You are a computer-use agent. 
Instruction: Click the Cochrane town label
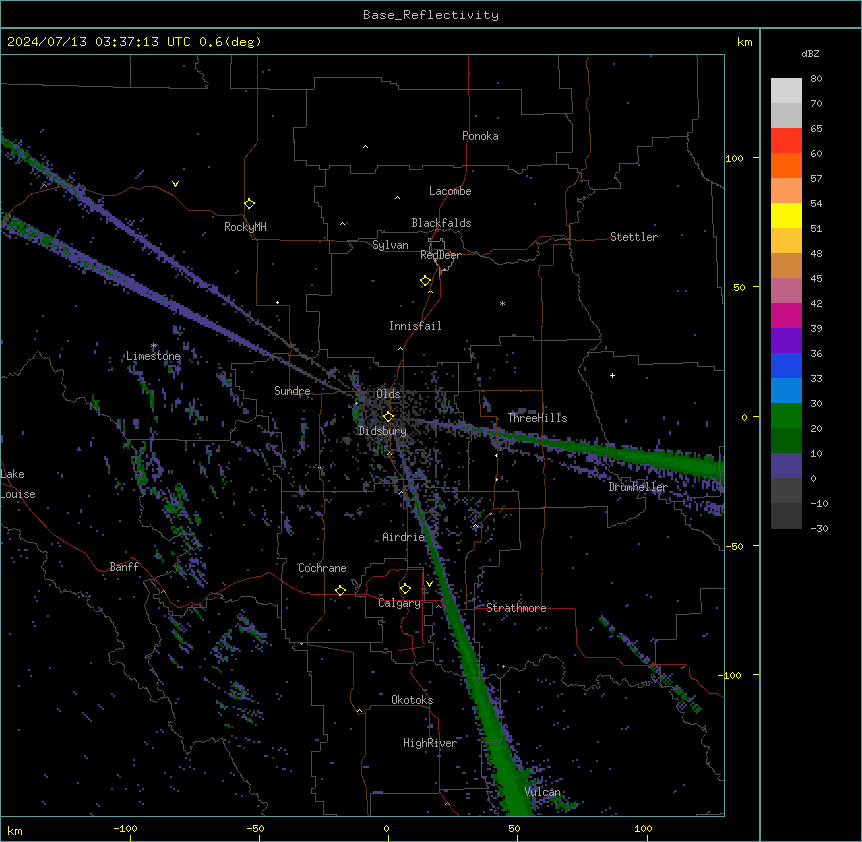click(x=322, y=568)
